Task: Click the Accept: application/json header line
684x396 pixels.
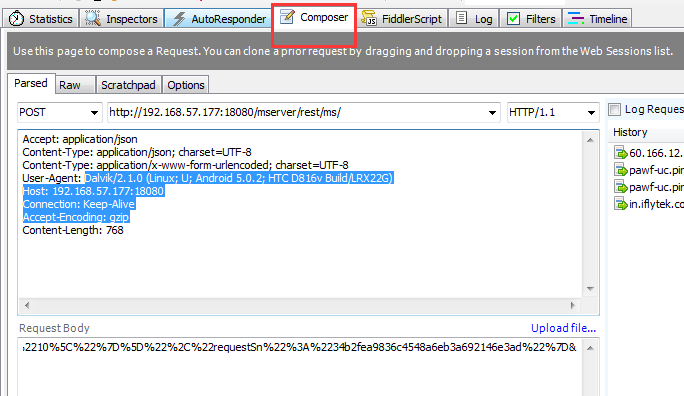Action: 80,139
